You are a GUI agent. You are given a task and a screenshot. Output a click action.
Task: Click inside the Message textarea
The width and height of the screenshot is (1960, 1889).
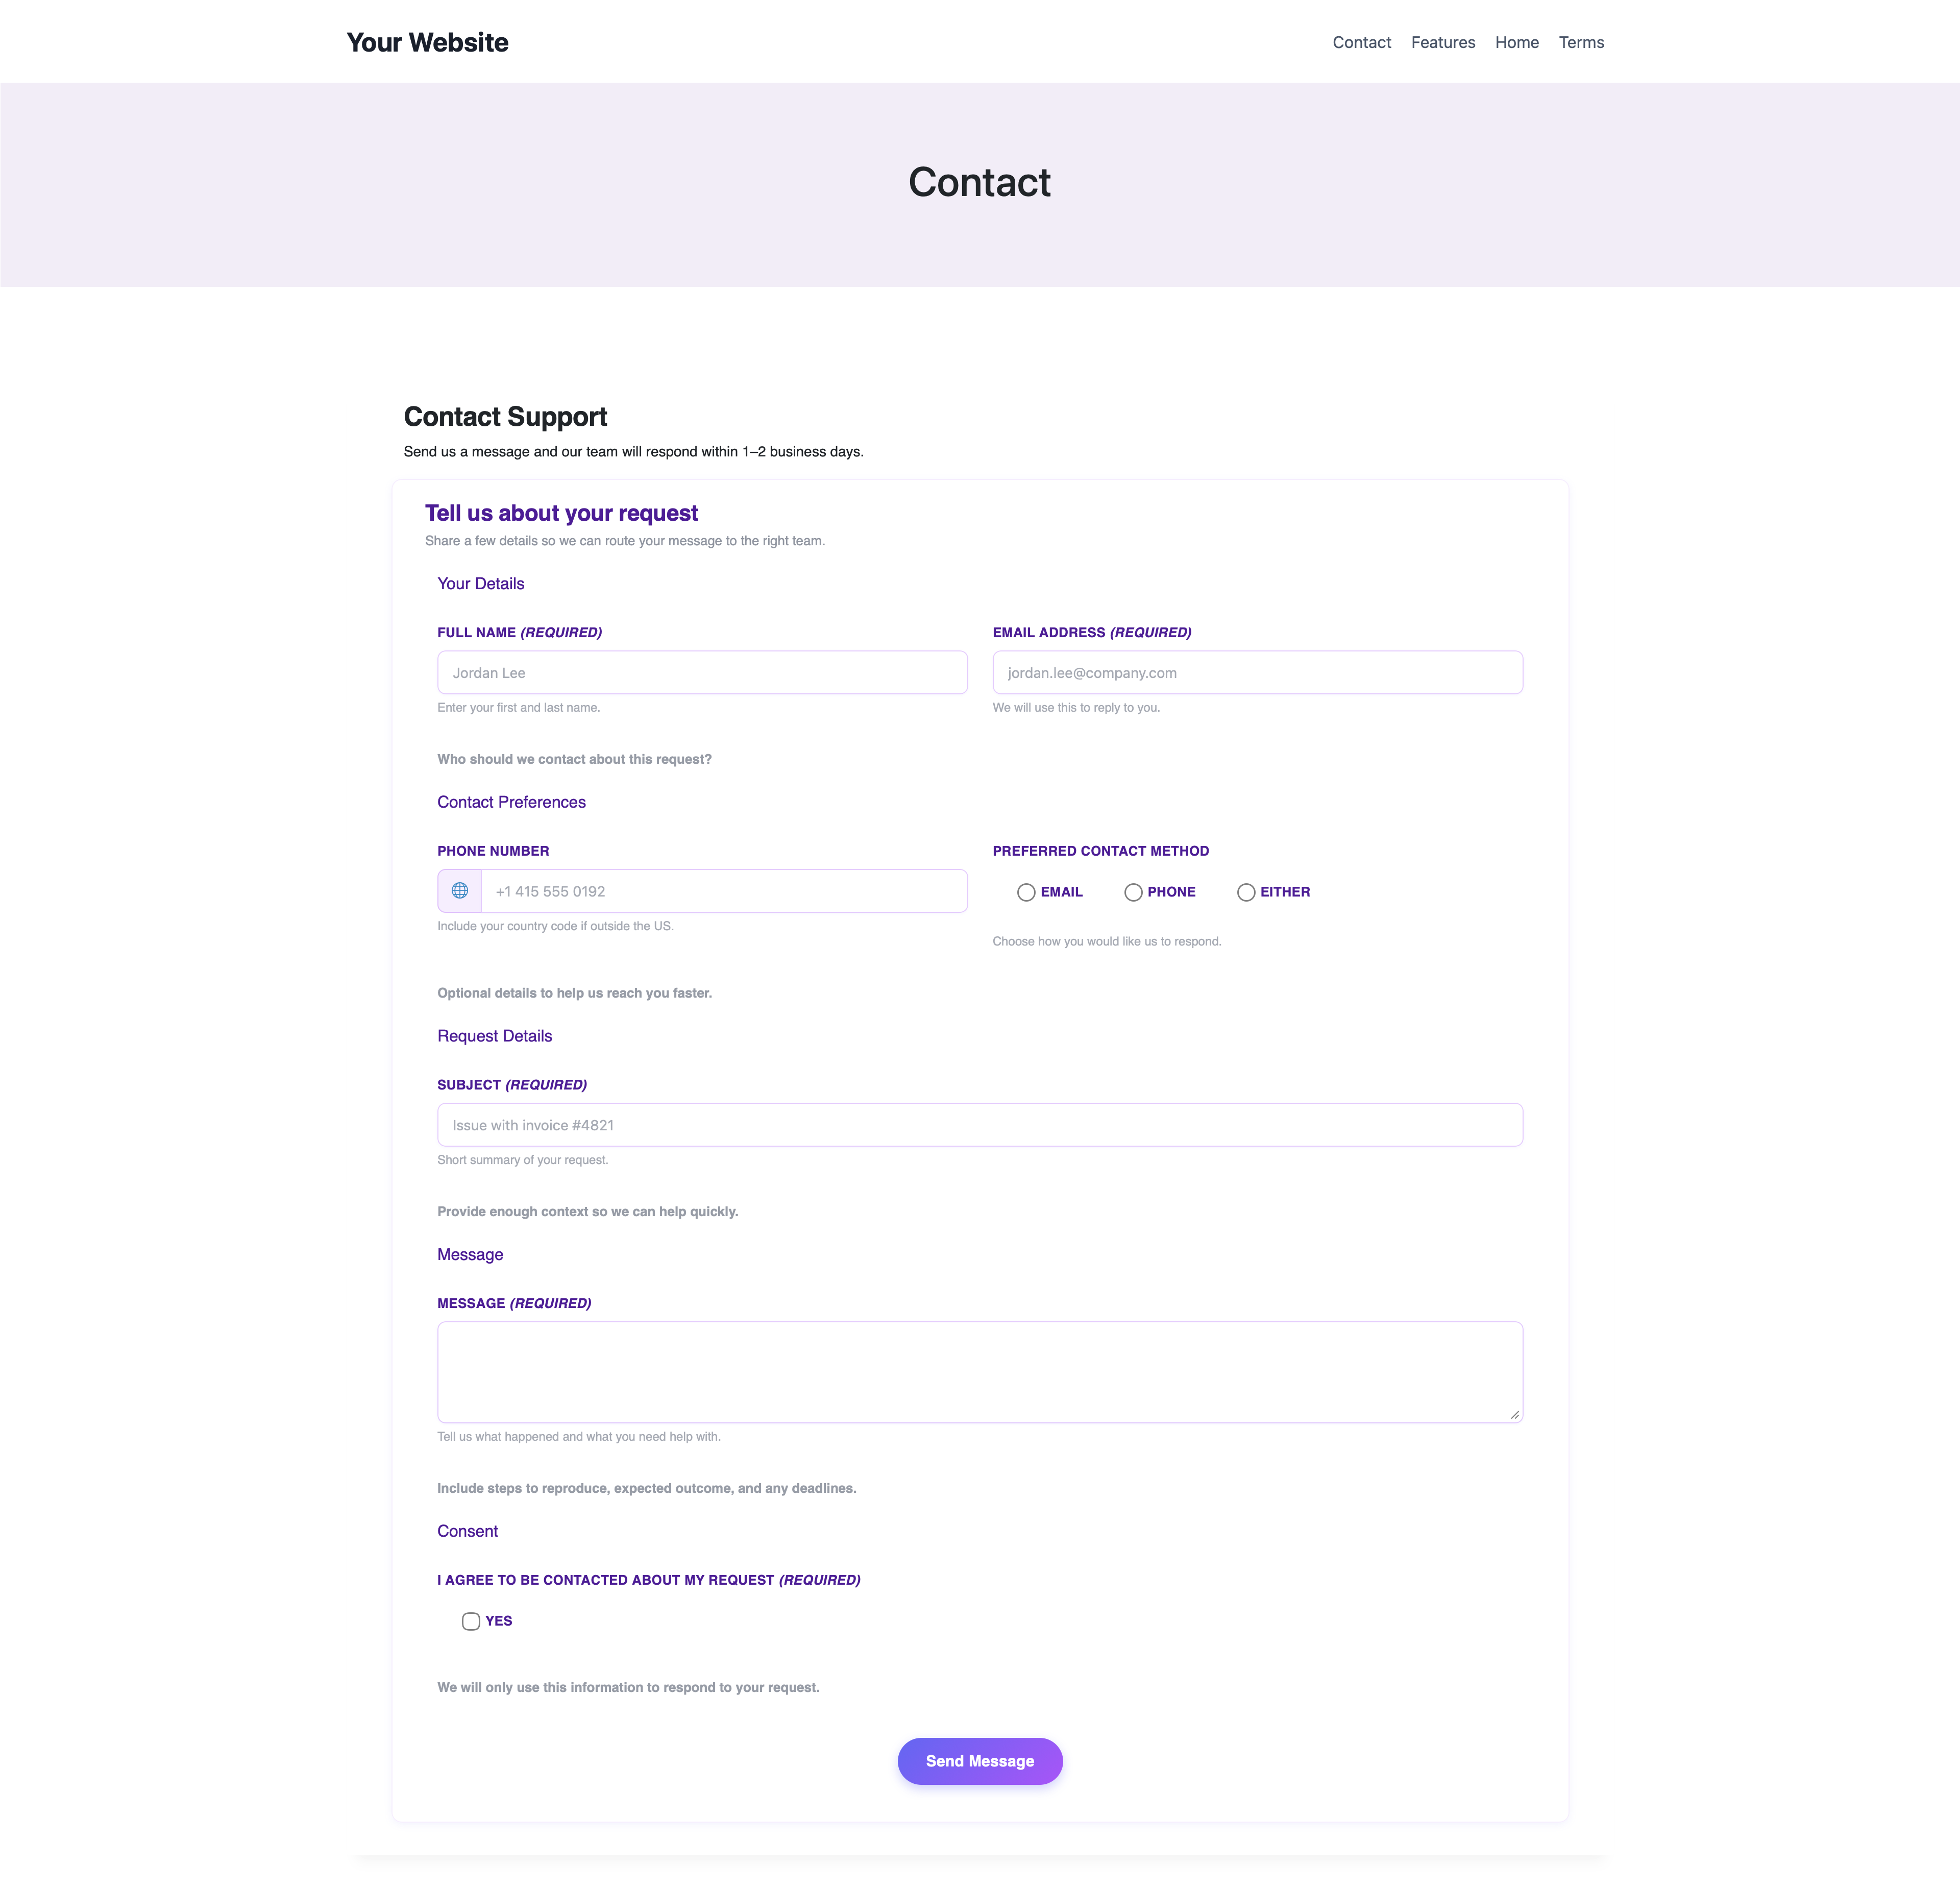pos(980,1372)
